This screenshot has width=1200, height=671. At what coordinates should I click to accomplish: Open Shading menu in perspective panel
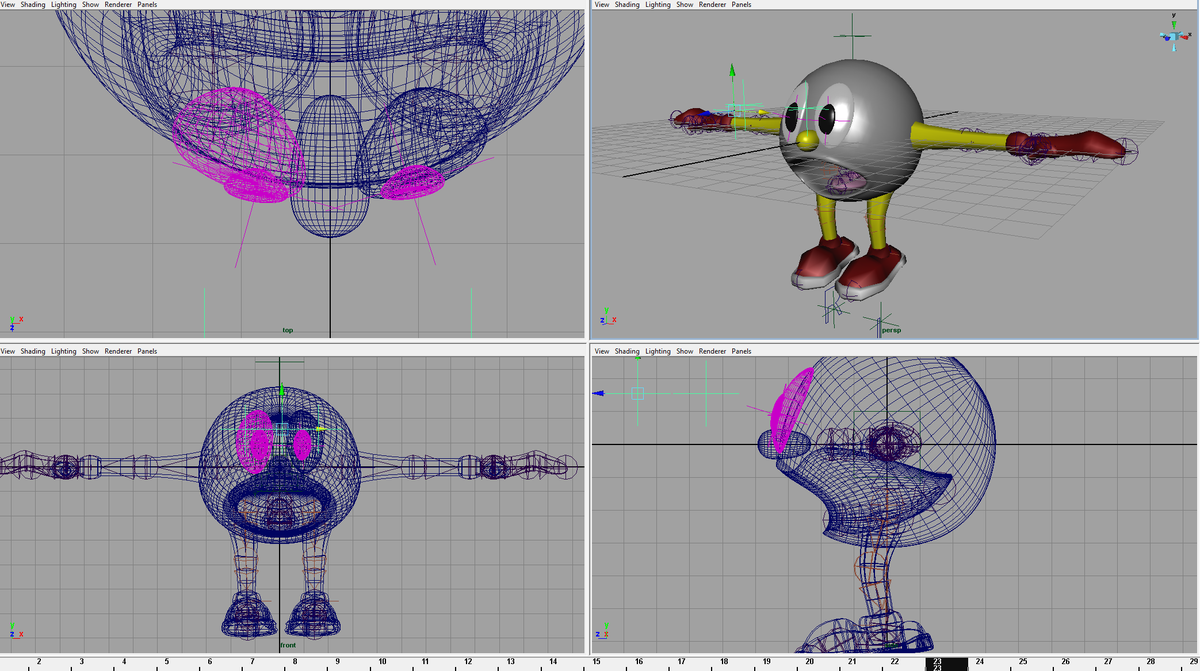(627, 4)
